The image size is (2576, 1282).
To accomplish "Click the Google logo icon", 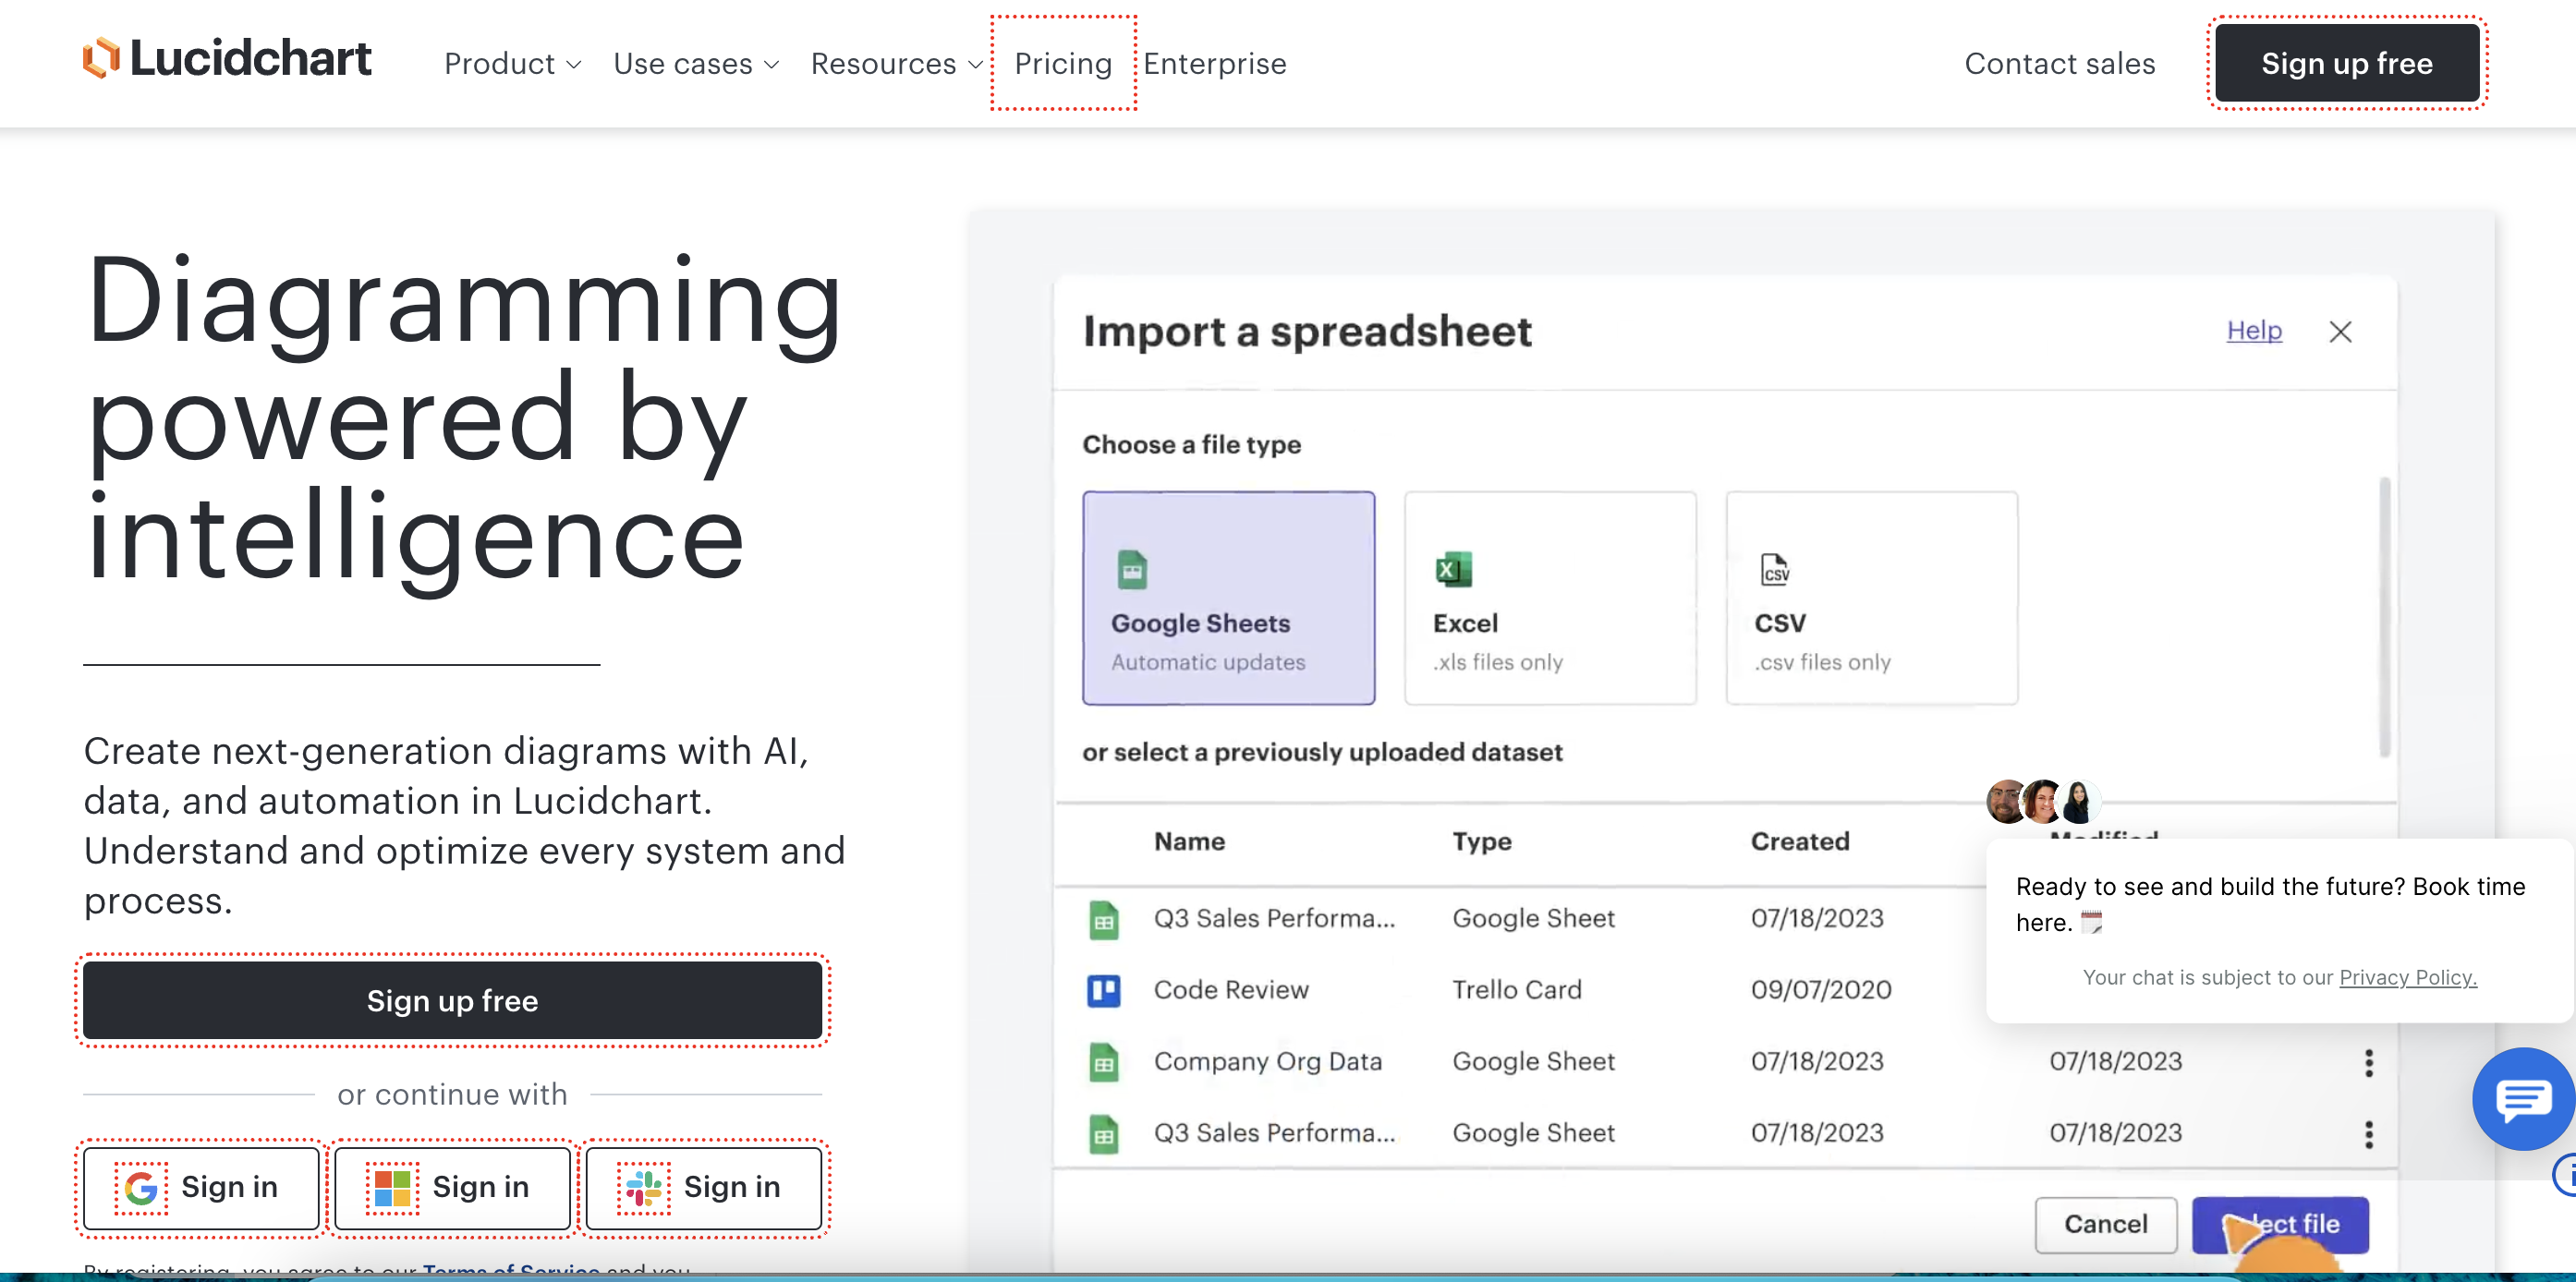I will point(141,1188).
